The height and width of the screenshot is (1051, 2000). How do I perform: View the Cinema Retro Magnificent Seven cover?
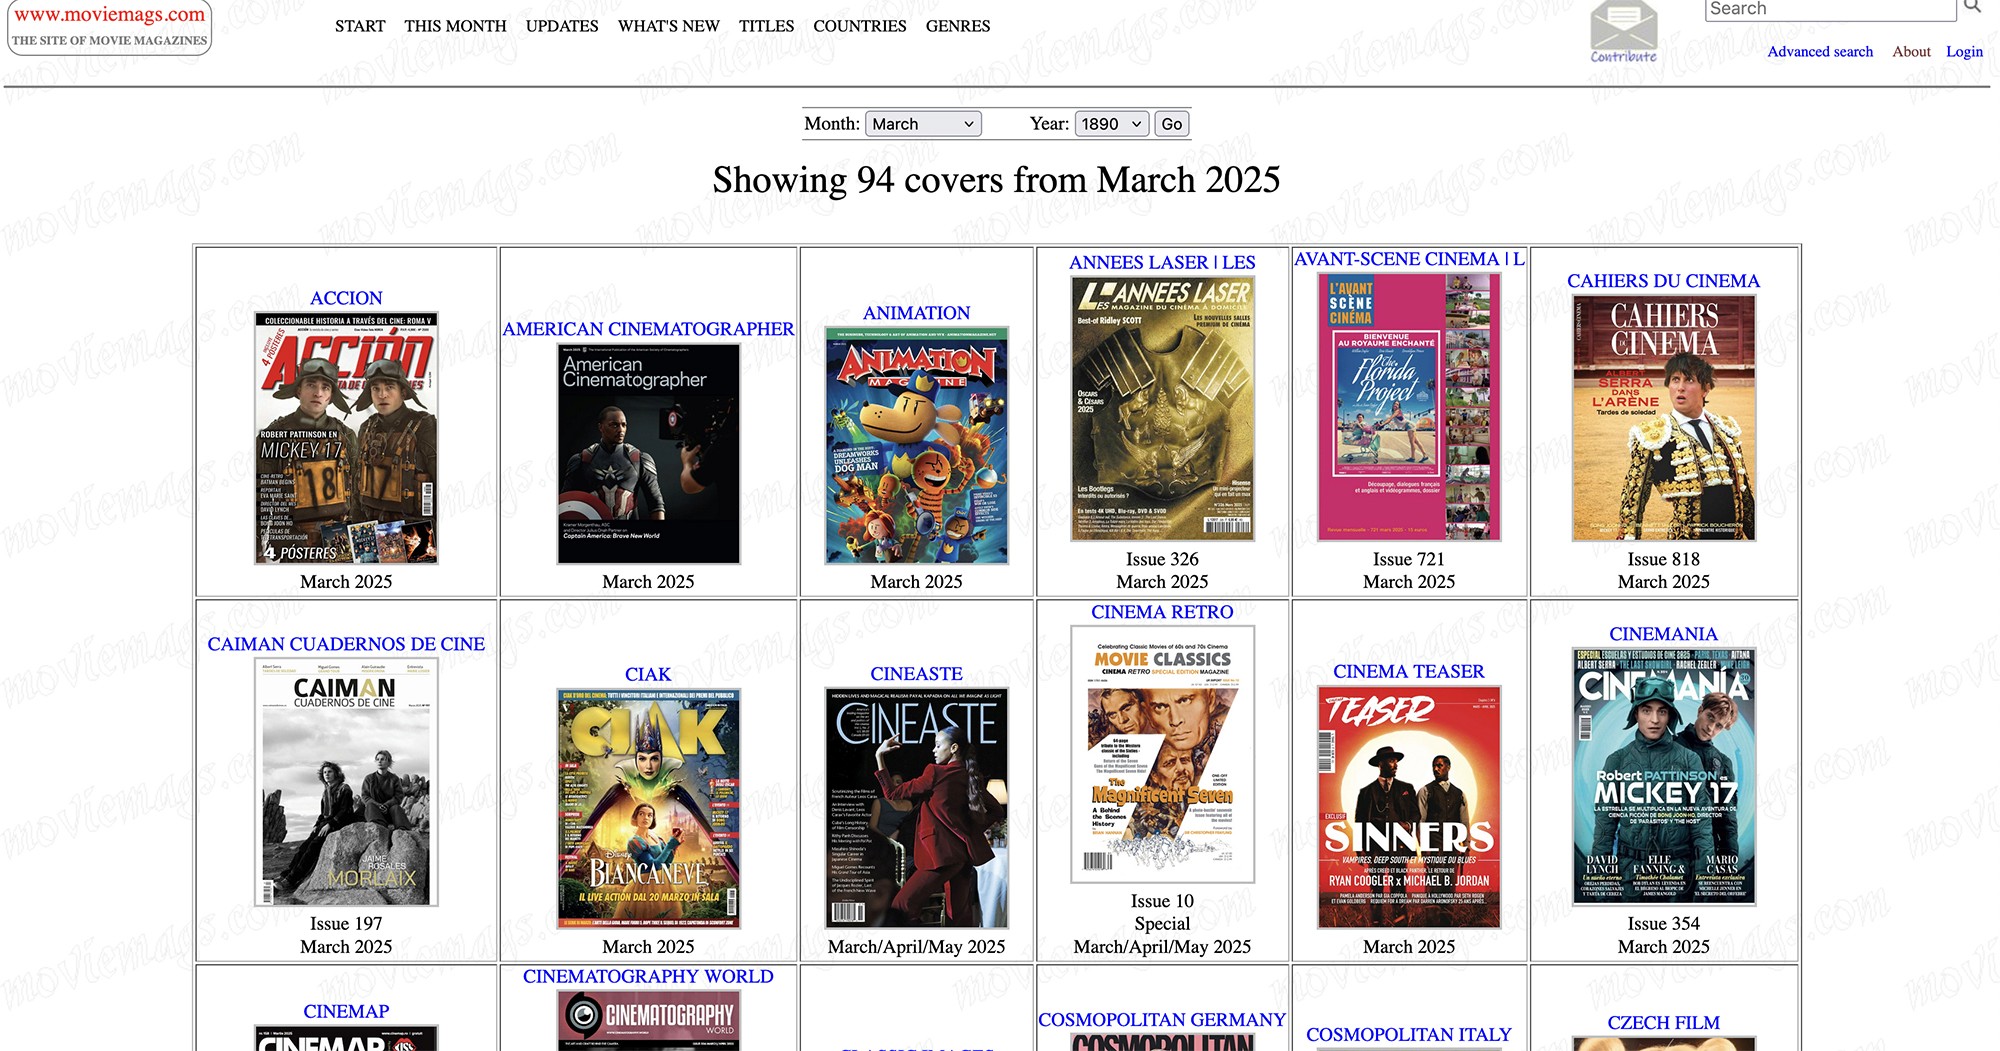pos(1162,755)
